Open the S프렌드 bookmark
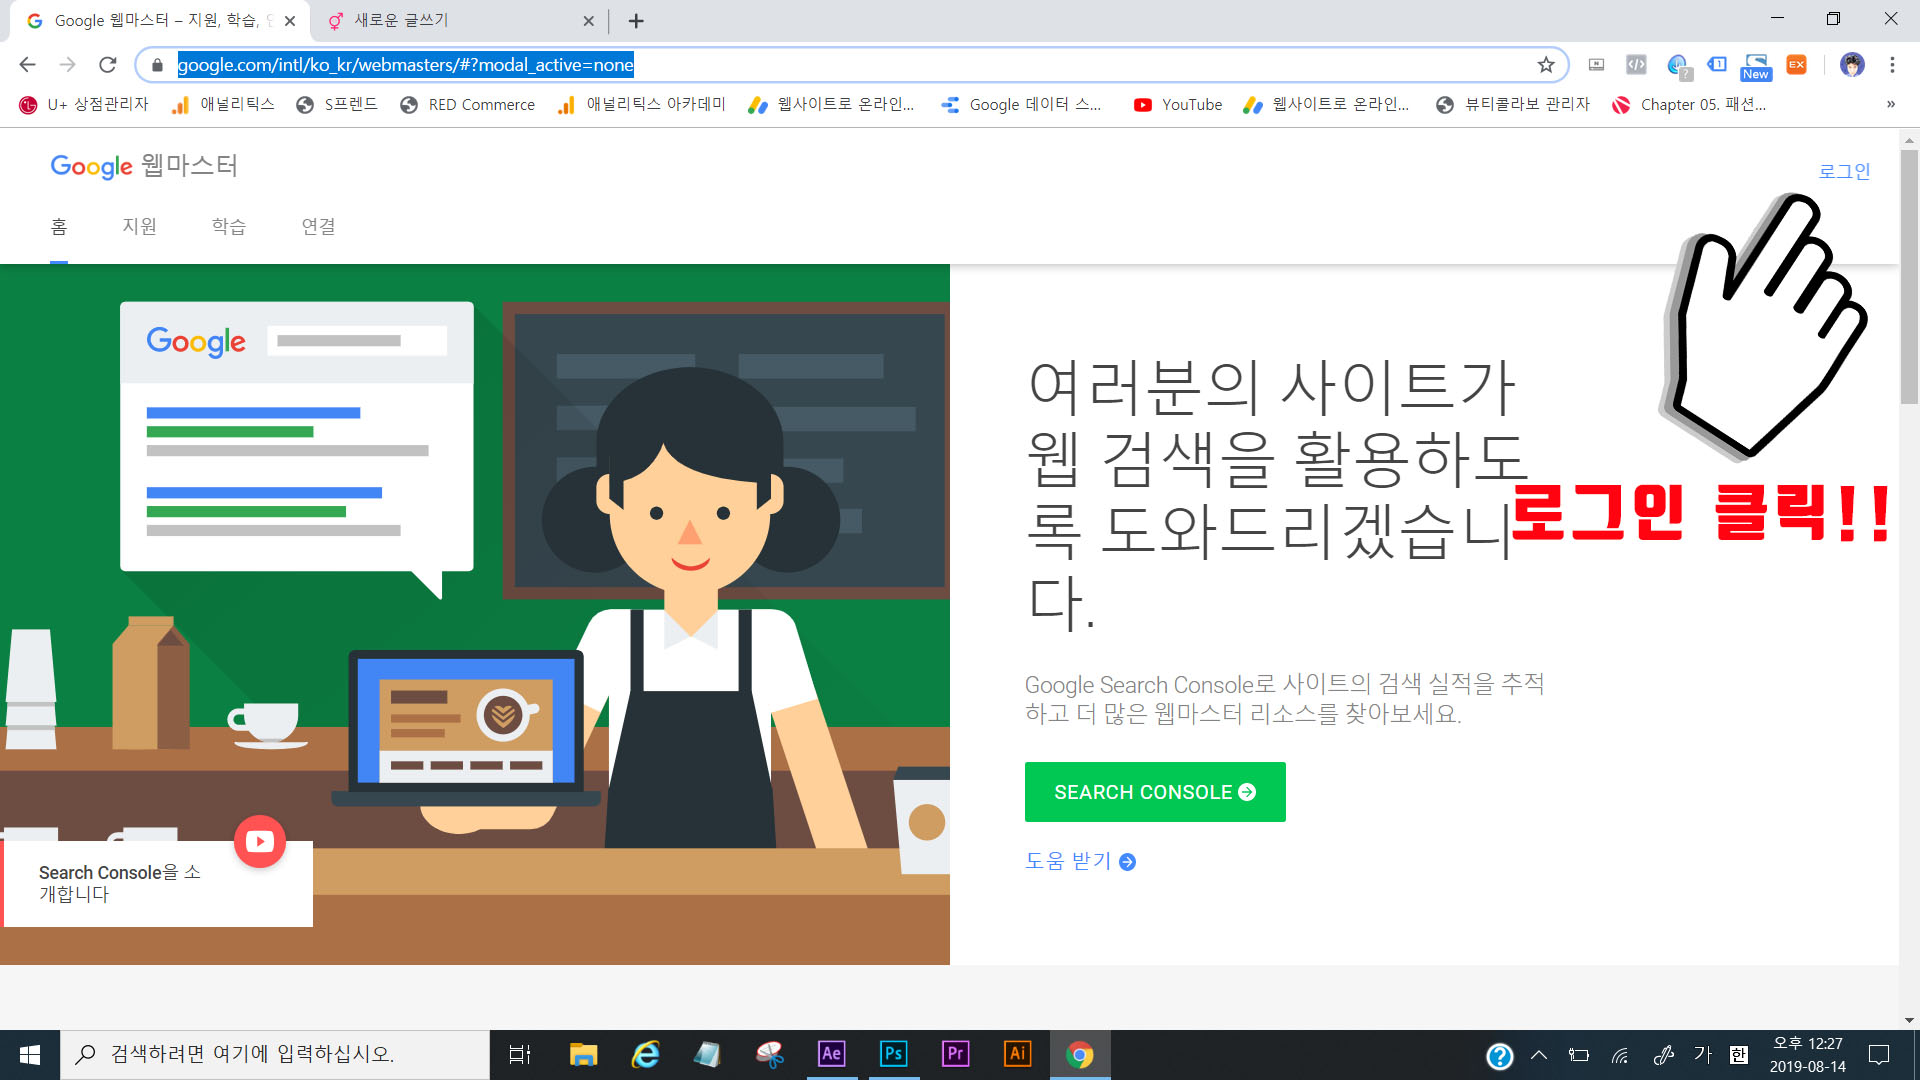Screen dimensions: 1920x1080 click(x=337, y=105)
